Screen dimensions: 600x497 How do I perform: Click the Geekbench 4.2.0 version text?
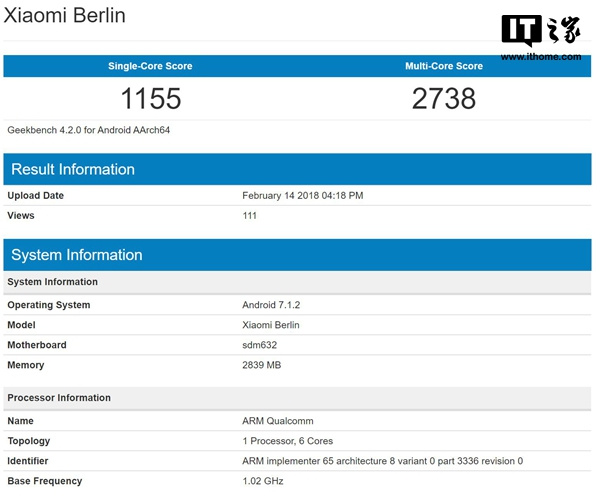point(88,130)
